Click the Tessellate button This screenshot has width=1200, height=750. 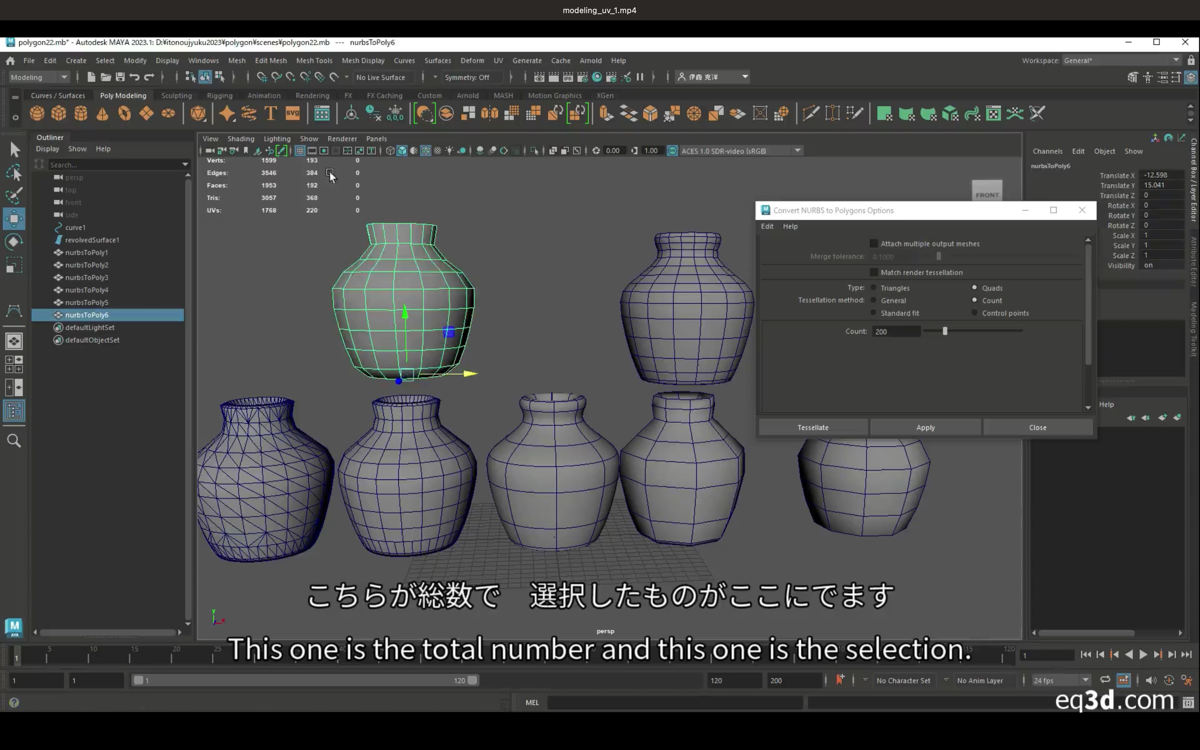[813, 427]
